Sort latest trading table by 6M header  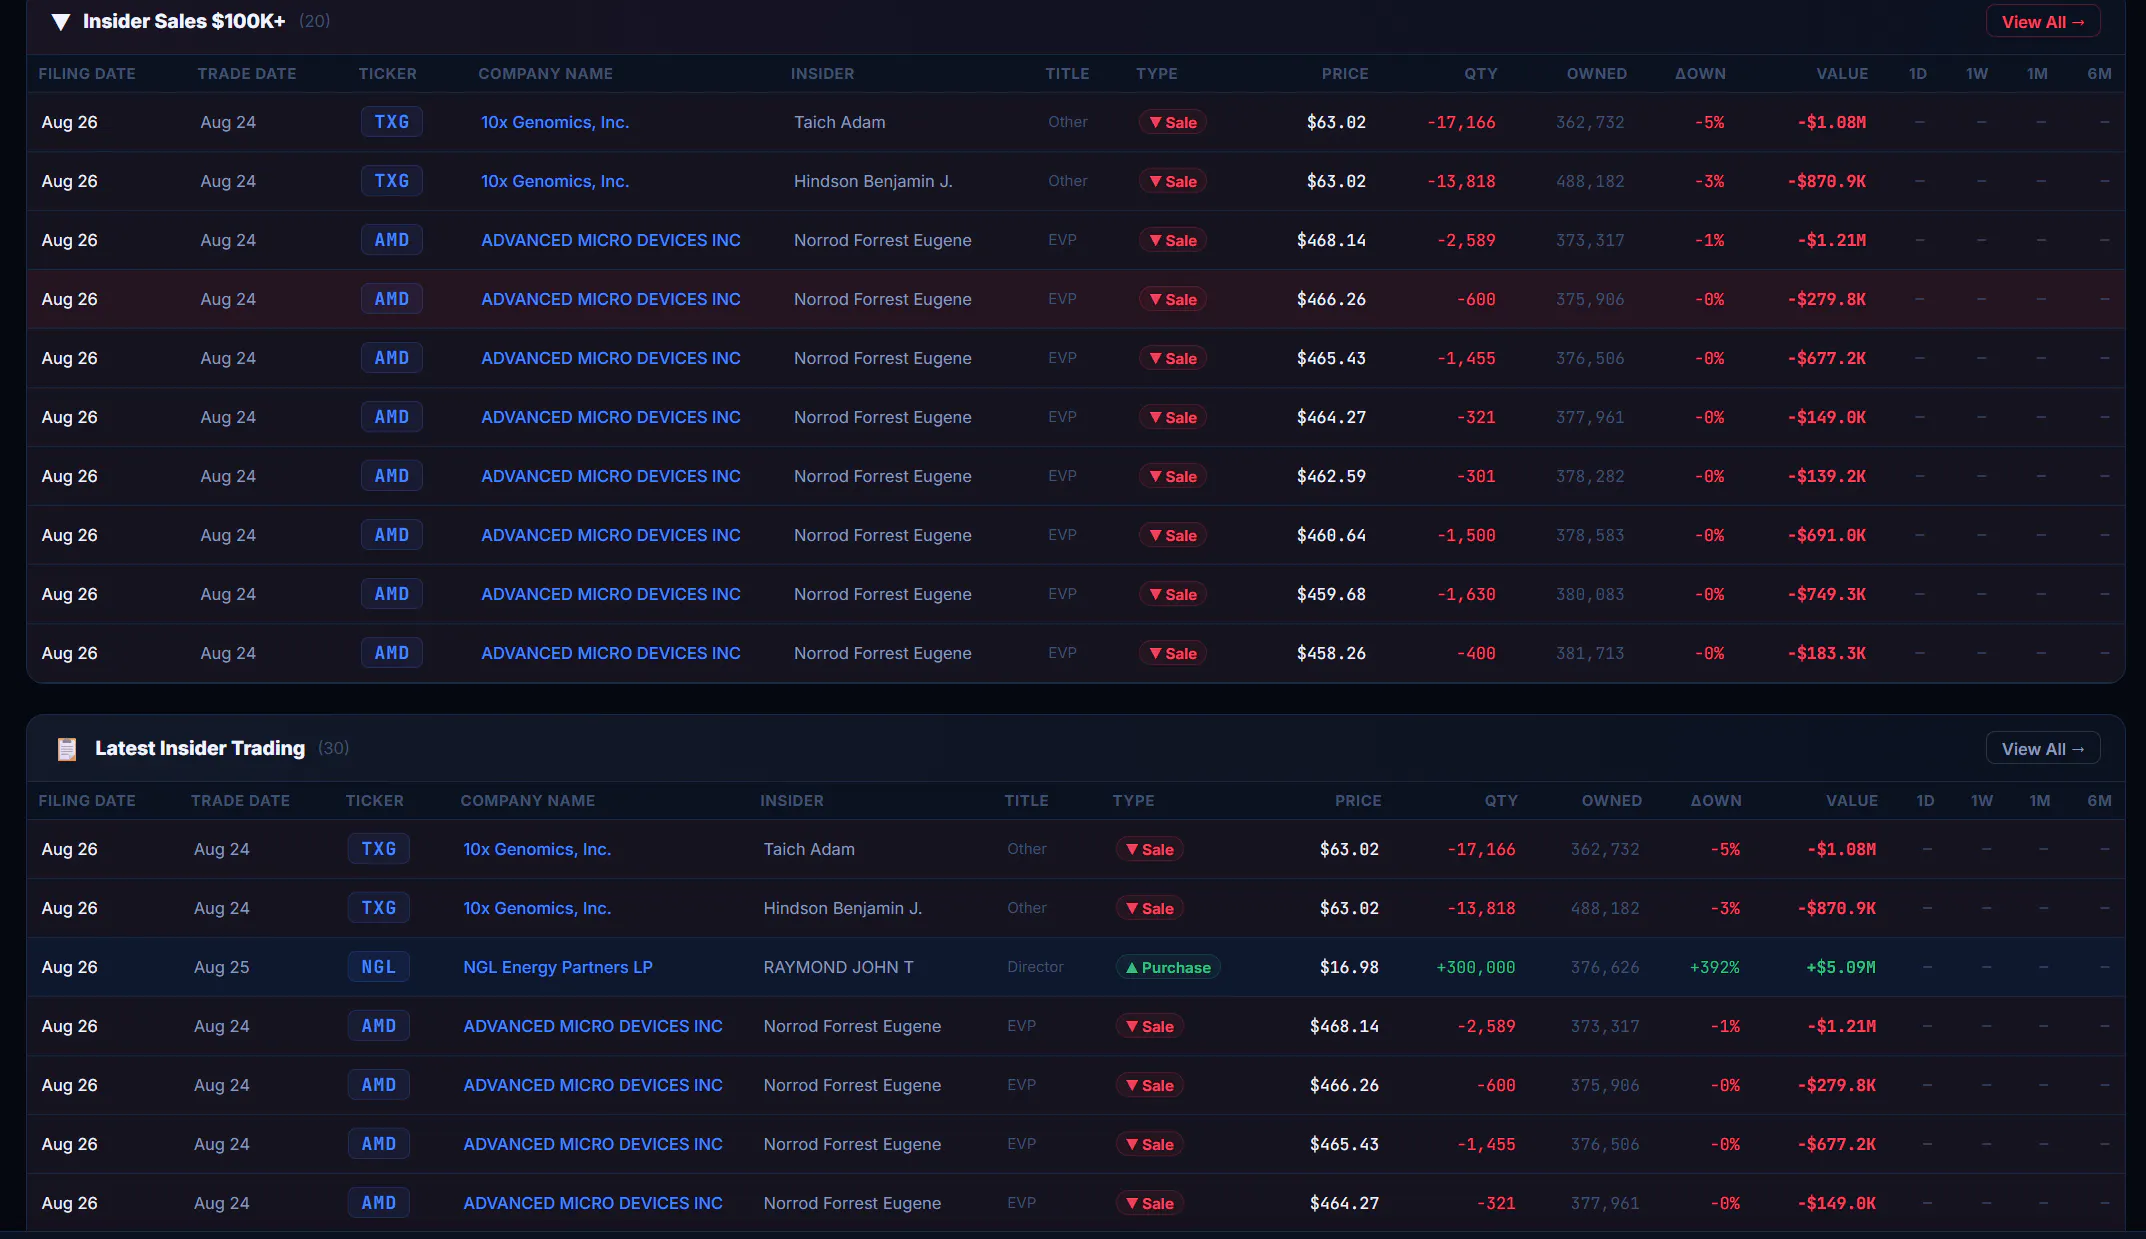coord(2100,801)
